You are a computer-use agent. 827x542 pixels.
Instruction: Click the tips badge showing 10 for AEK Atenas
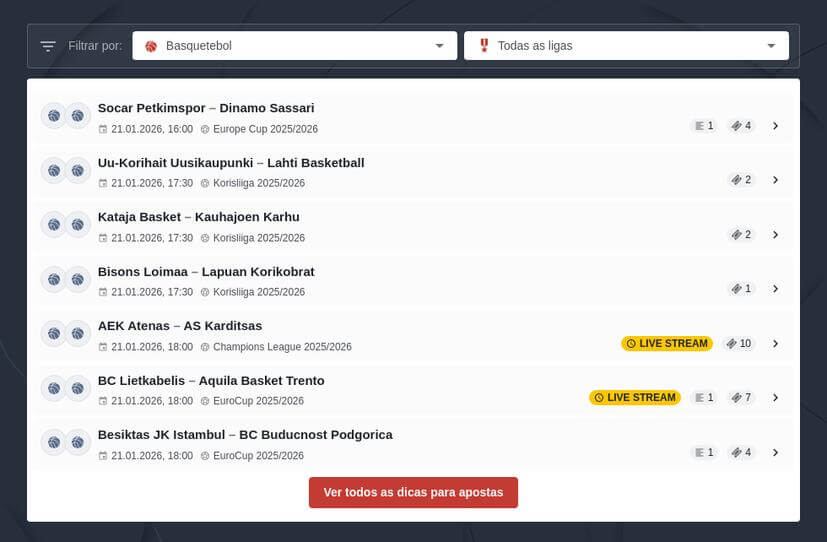tap(739, 343)
